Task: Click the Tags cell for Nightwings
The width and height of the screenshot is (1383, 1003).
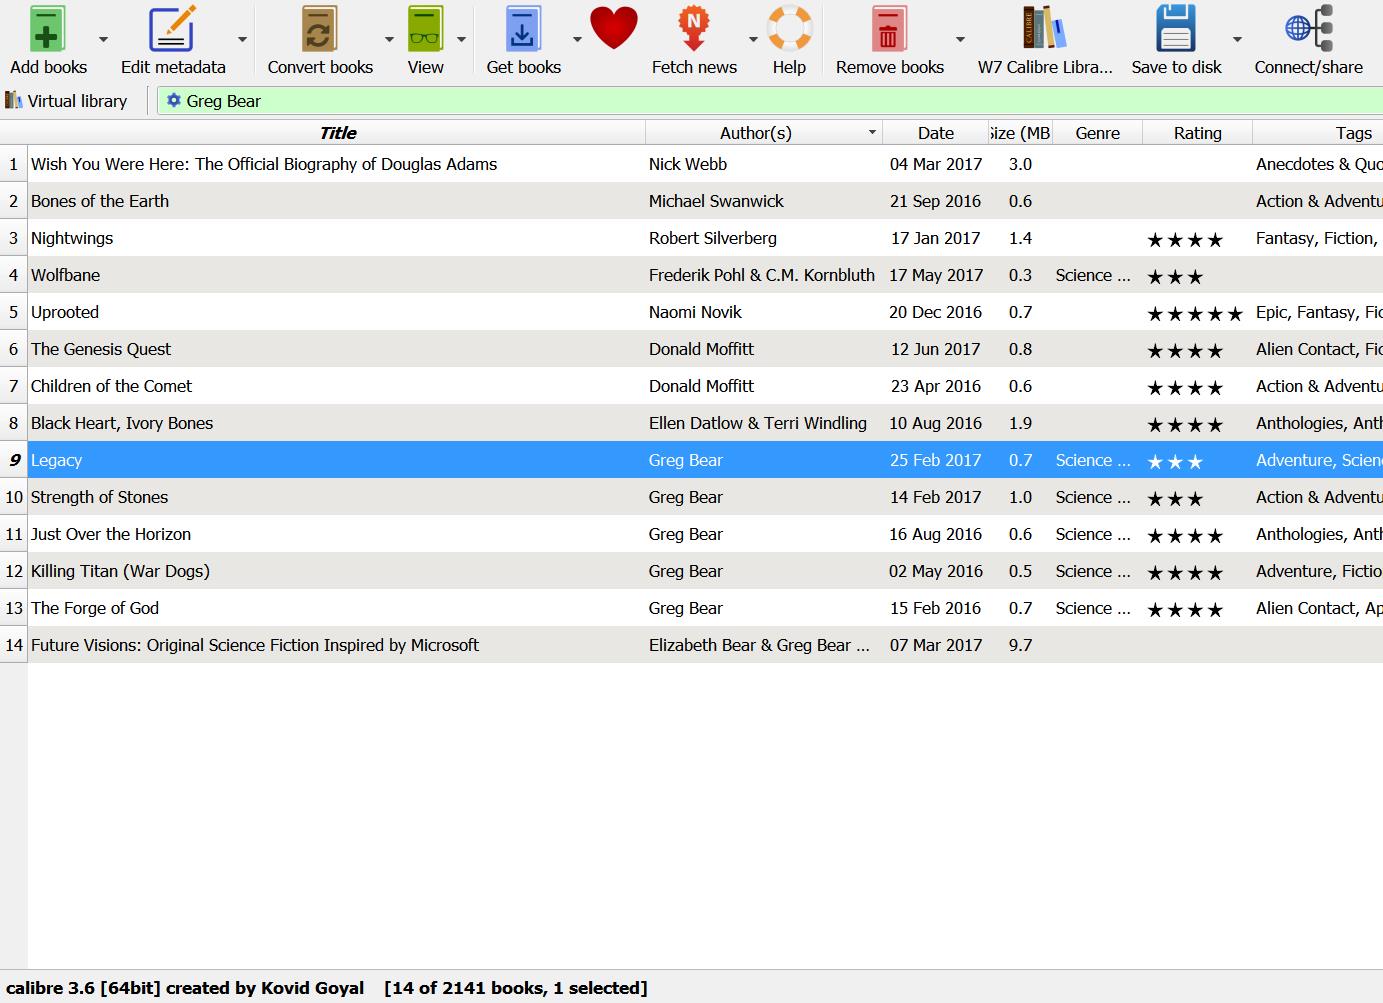Action: coord(1318,238)
